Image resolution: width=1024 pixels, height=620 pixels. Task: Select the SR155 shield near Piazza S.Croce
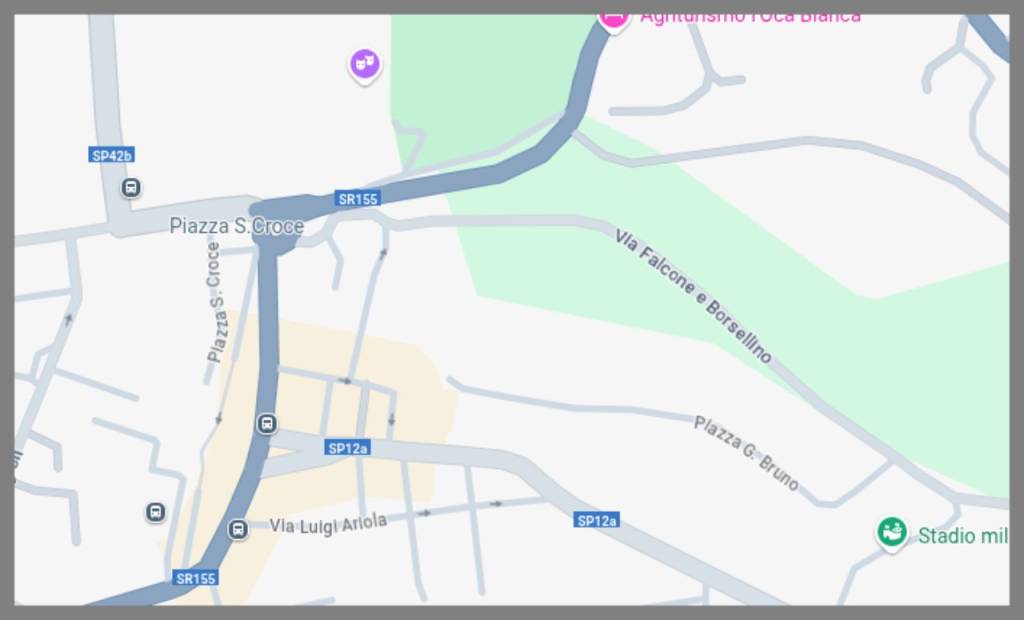357,199
